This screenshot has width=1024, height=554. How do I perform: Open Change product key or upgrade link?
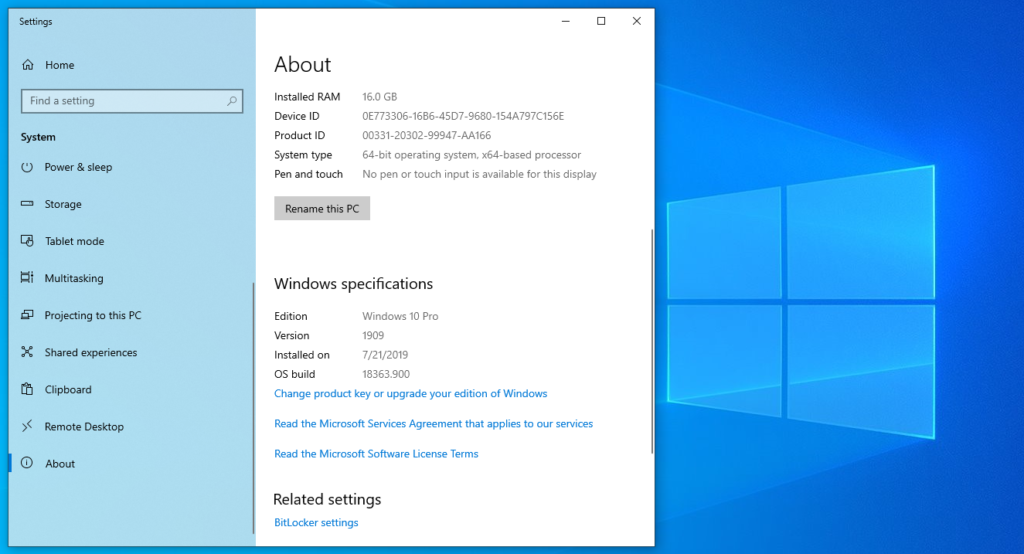[411, 393]
